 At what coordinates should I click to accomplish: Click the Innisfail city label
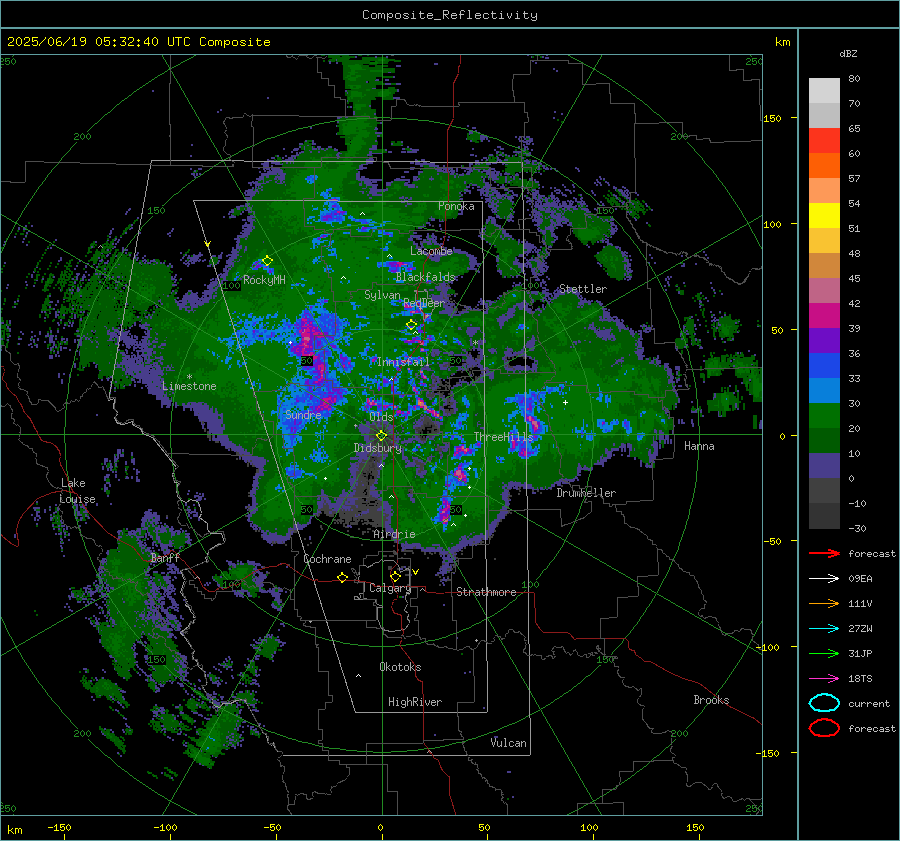click(404, 362)
